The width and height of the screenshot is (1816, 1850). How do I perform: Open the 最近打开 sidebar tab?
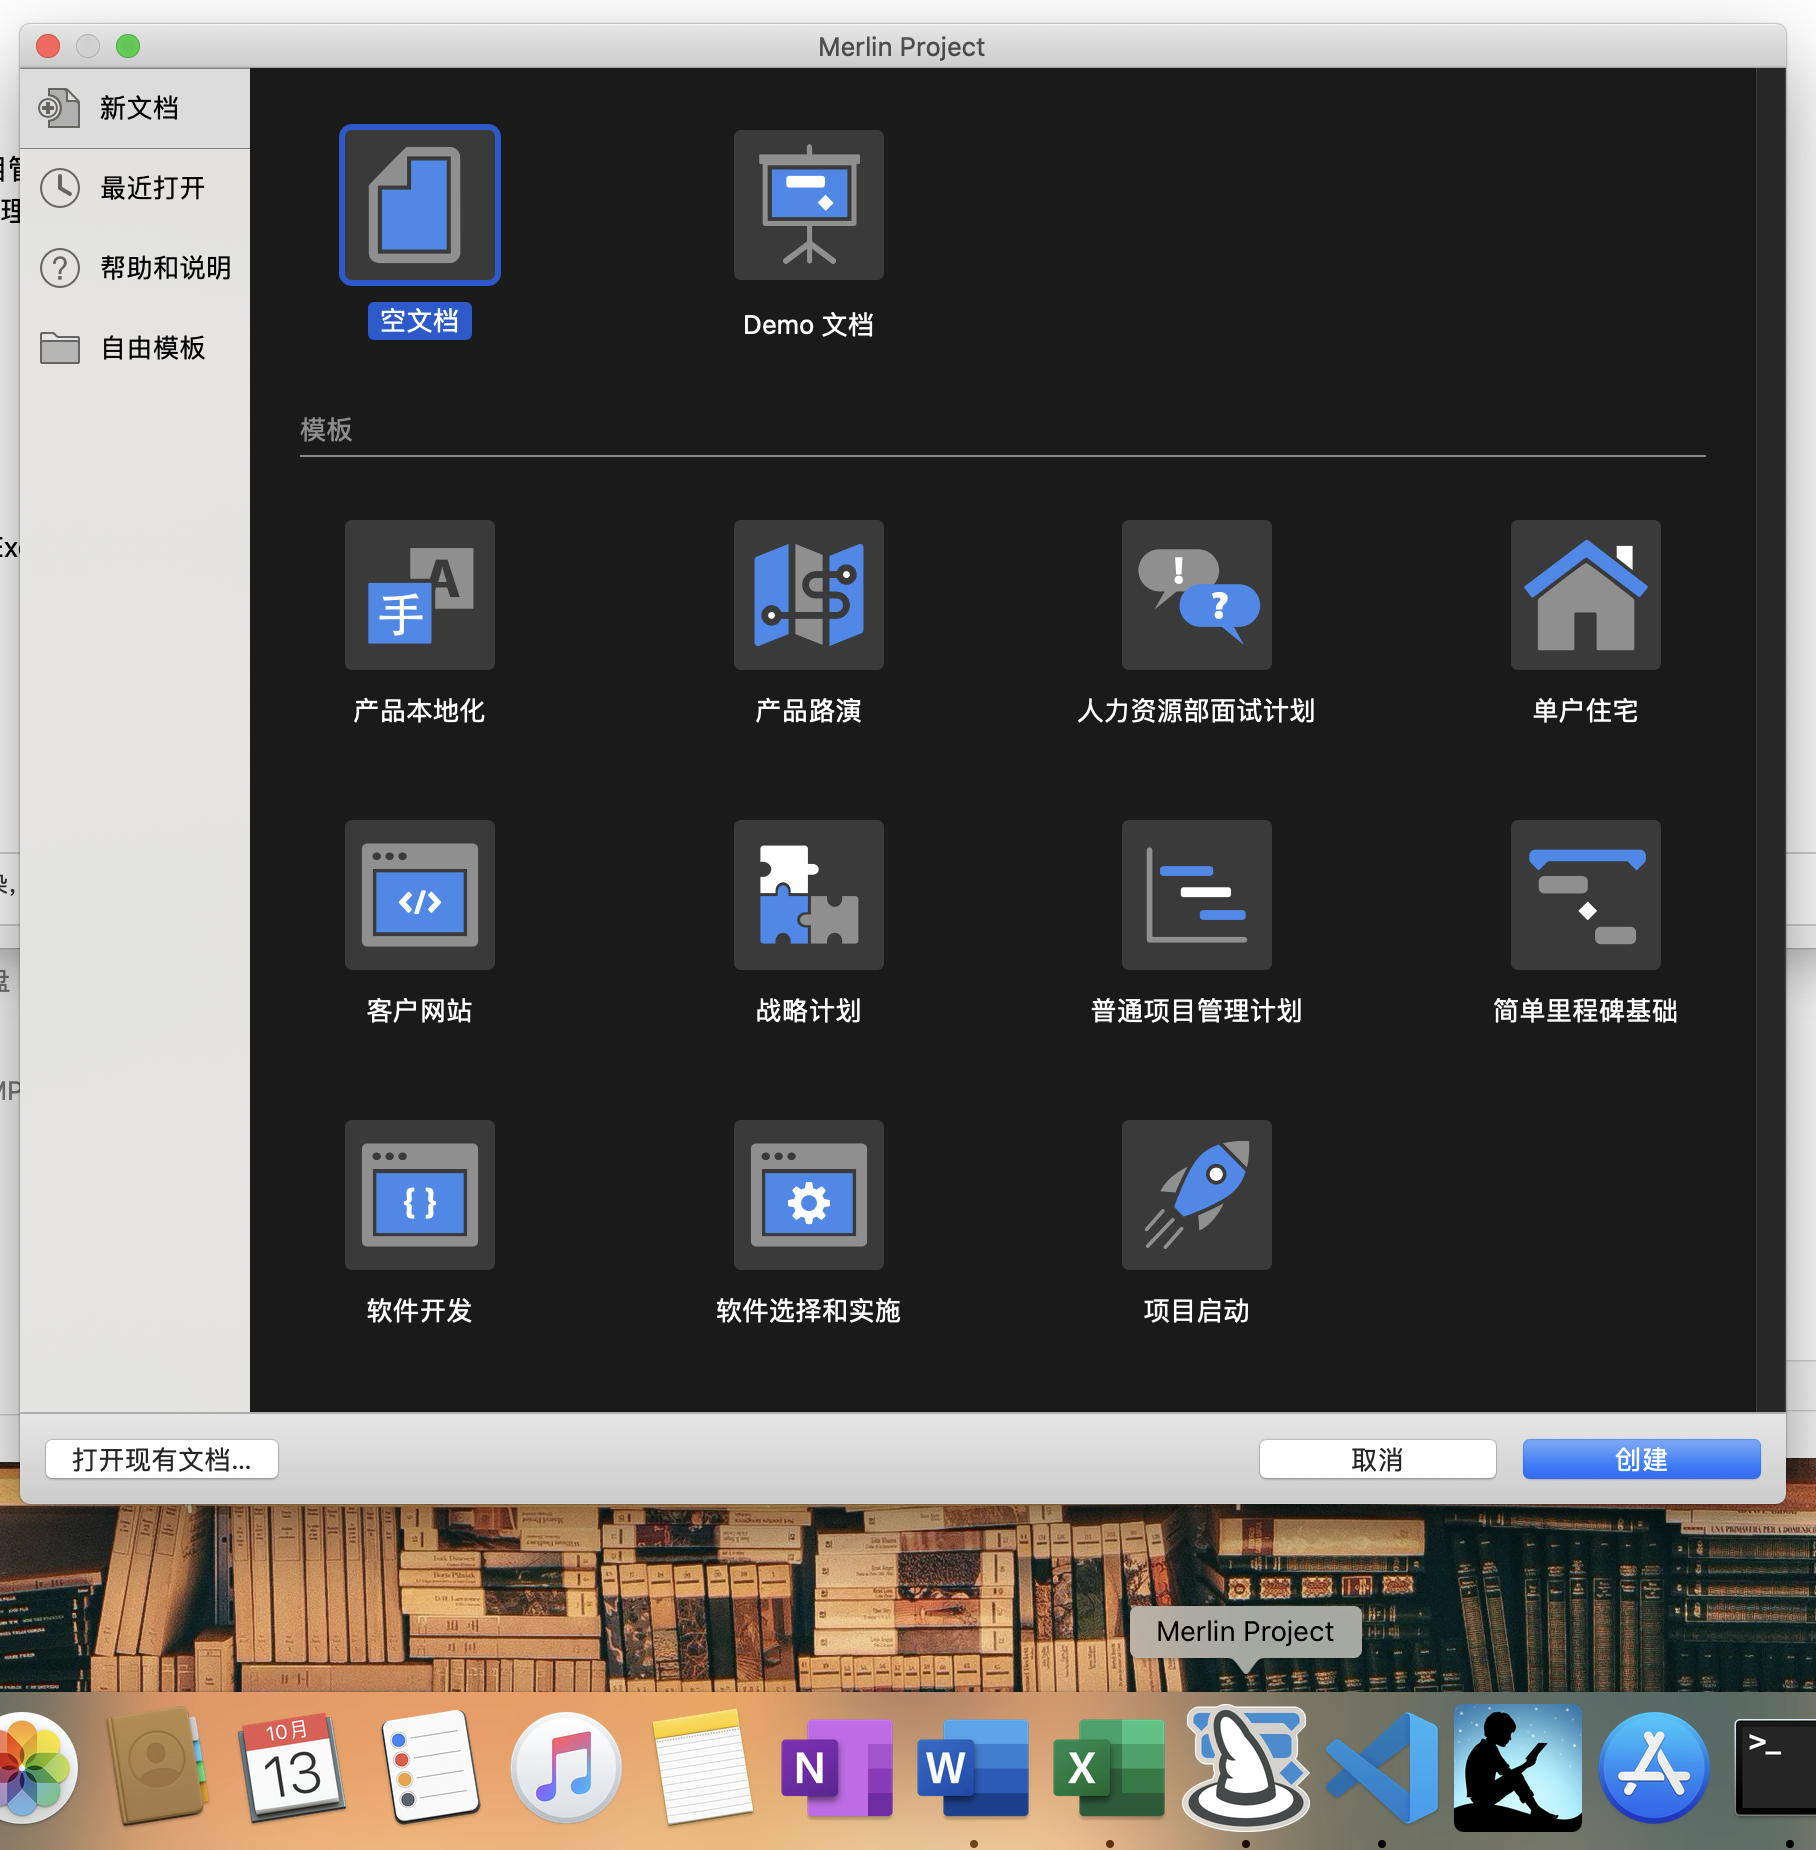[x=135, y=188]
